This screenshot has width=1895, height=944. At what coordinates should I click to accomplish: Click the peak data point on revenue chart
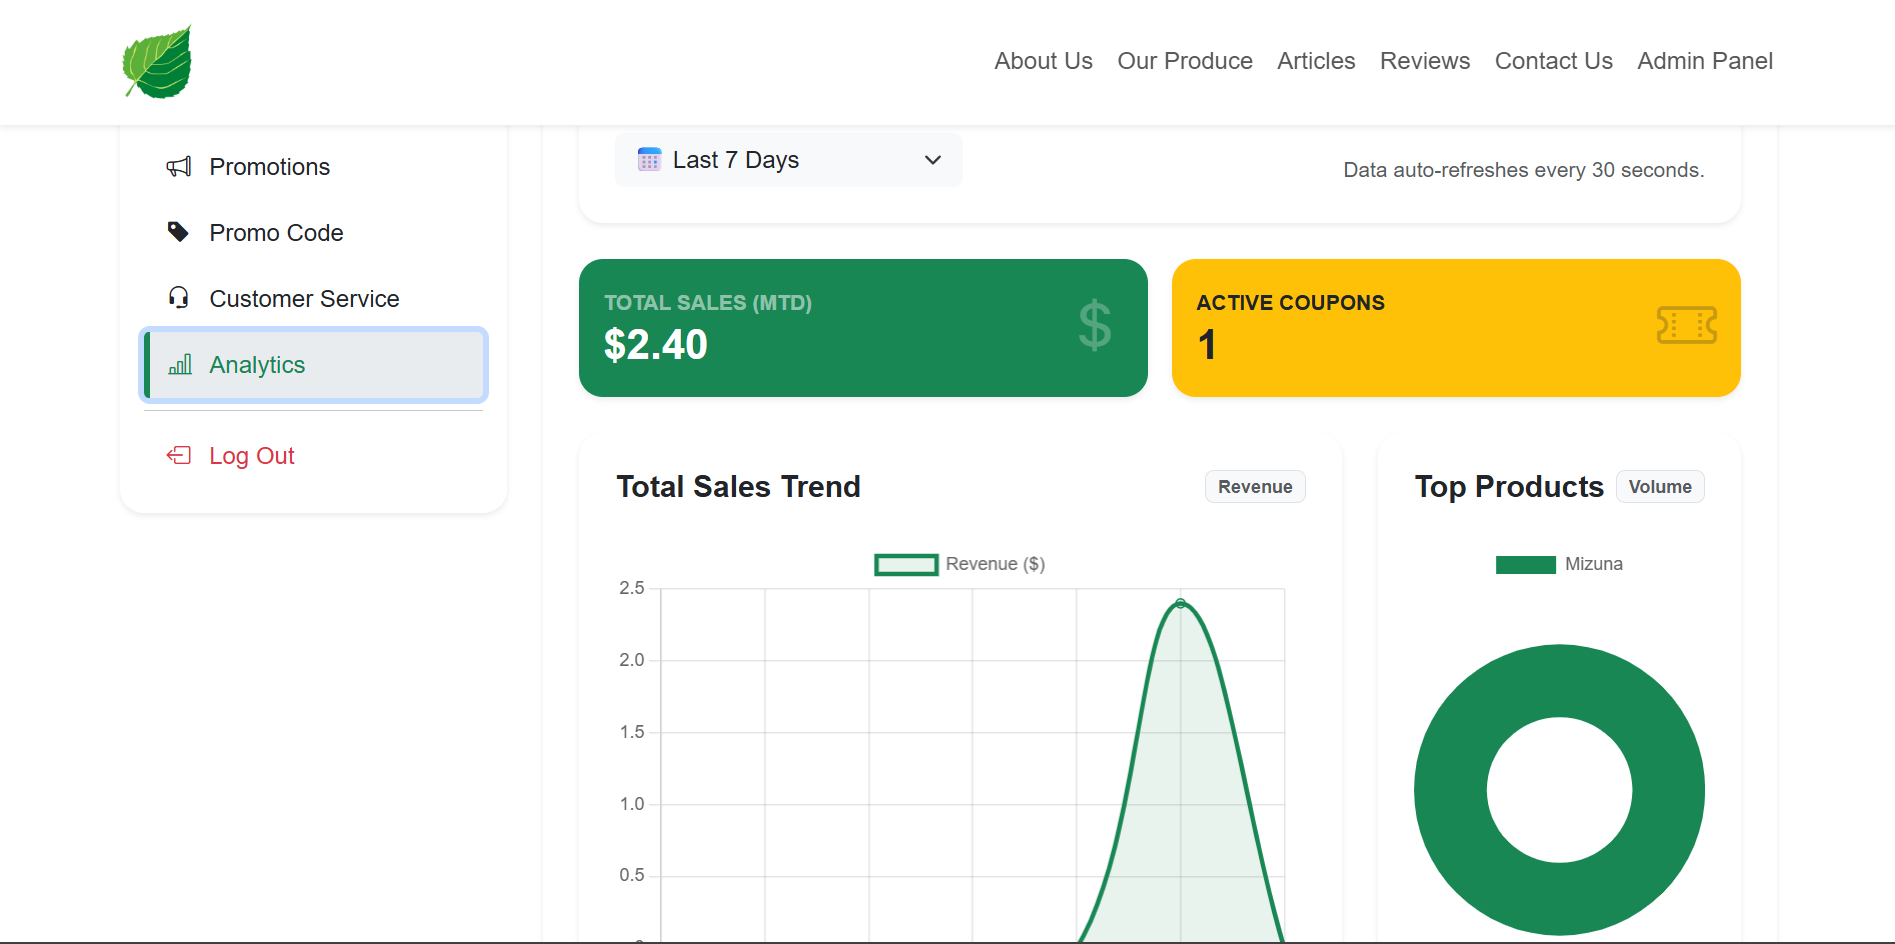click(1181, 603)
